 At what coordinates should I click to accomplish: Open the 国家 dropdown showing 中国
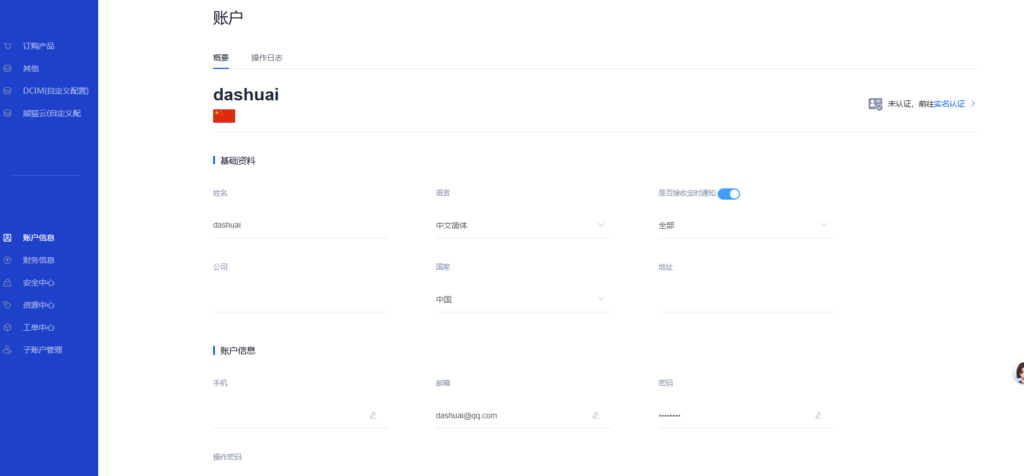[x=523, y=299]
